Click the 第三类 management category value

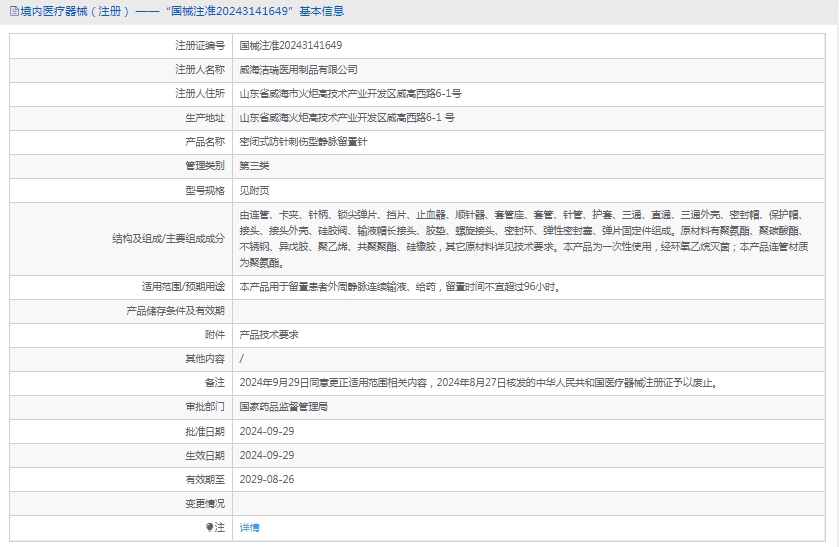coord(254,166)
